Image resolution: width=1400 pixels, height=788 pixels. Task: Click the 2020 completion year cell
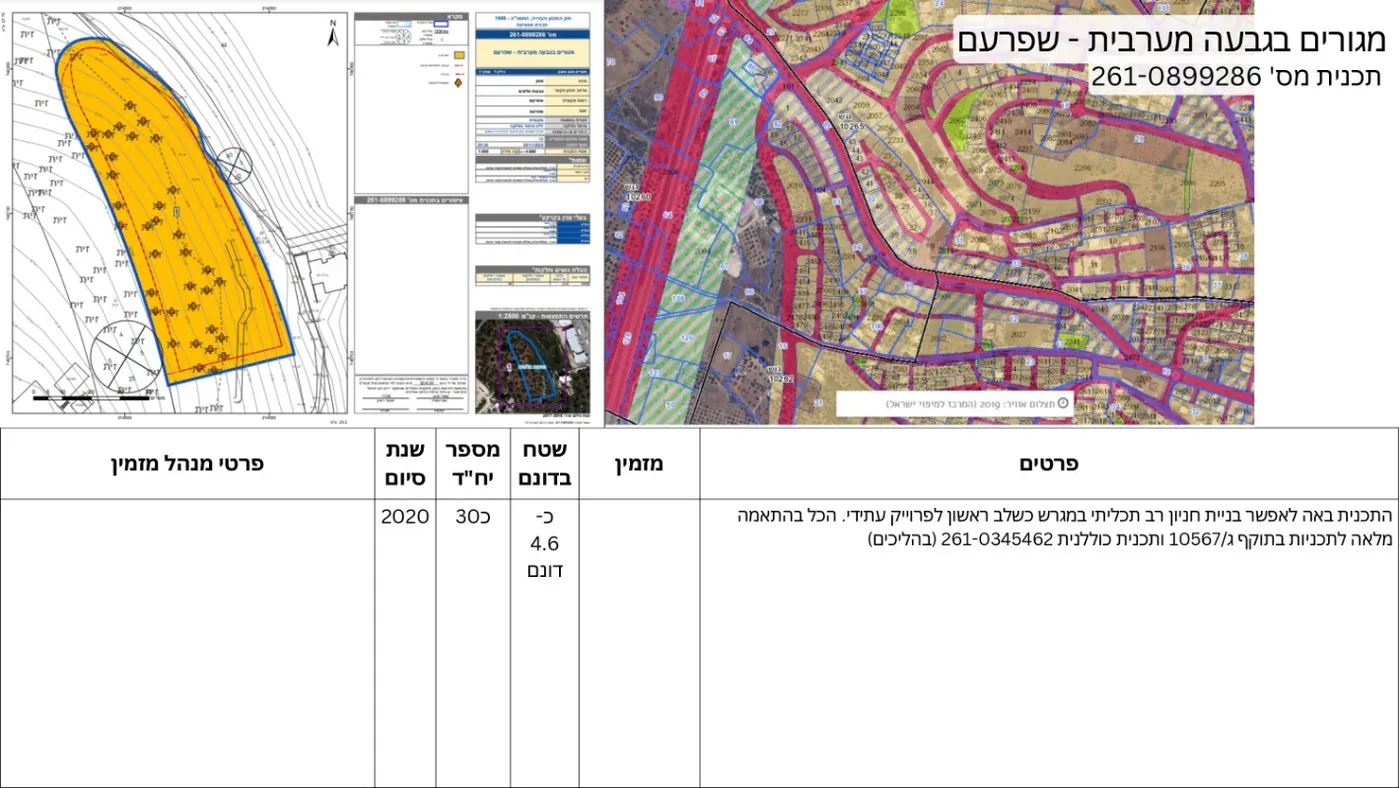pos(405,517)
